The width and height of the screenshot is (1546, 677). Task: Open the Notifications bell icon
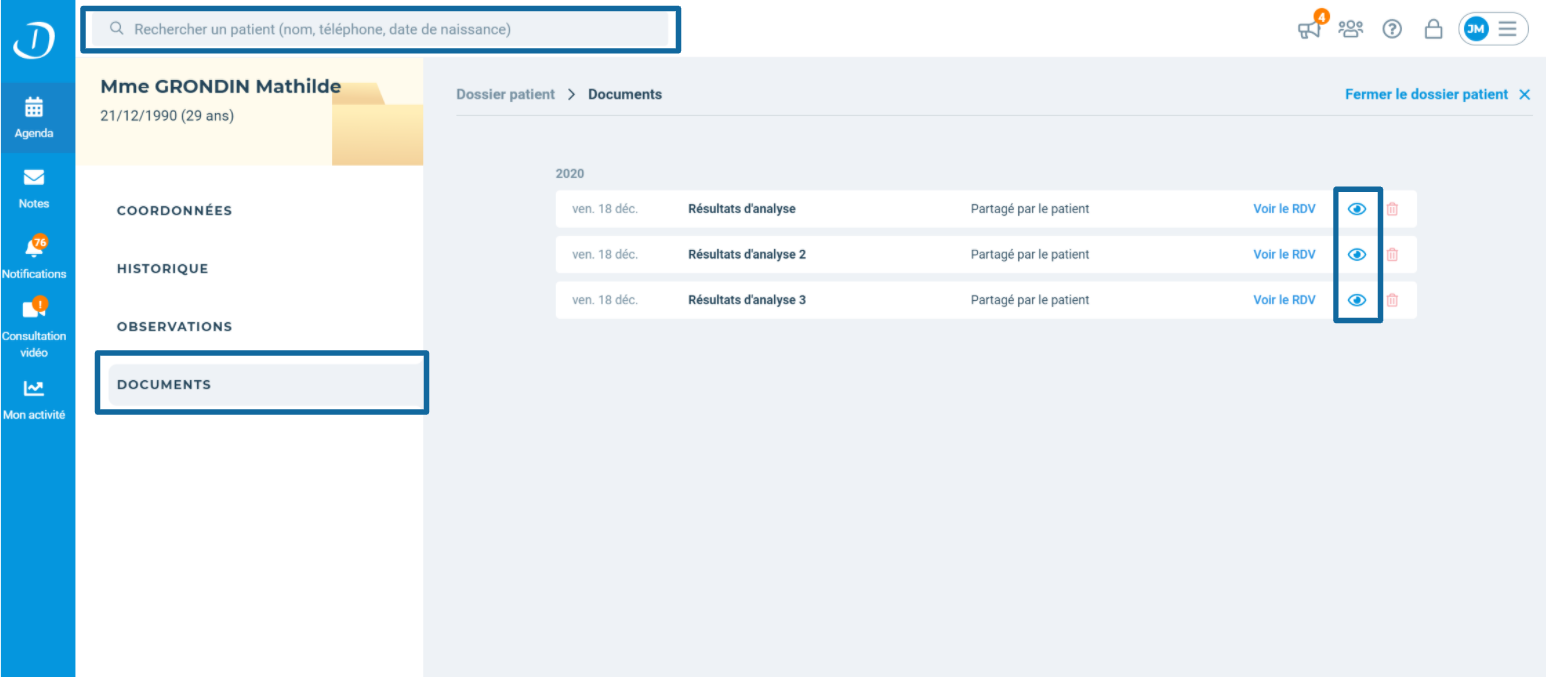point(35,248)
